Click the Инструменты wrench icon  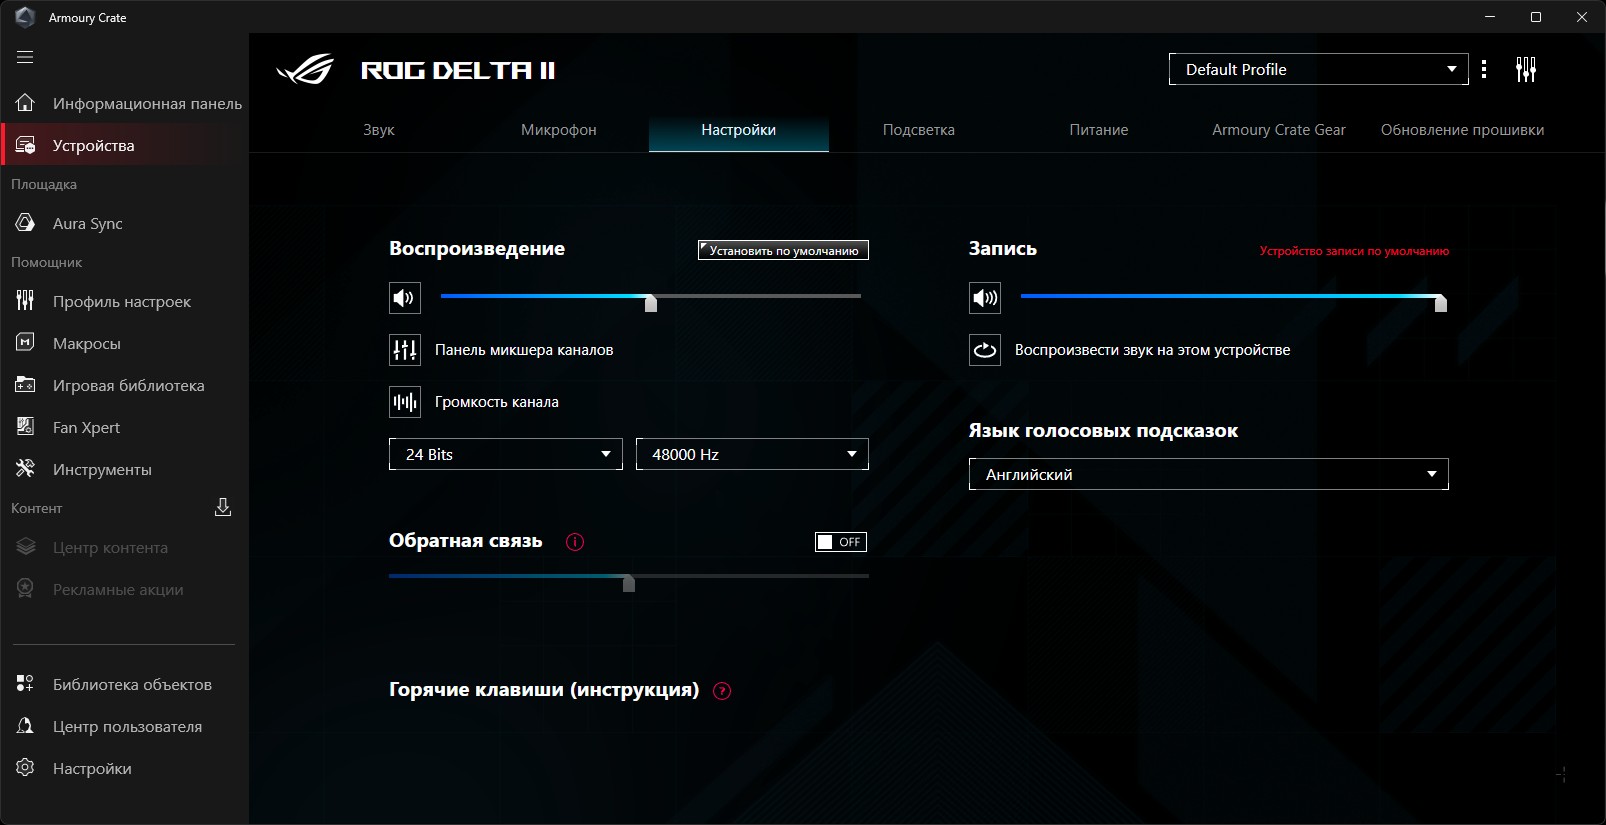click(25, 469)
